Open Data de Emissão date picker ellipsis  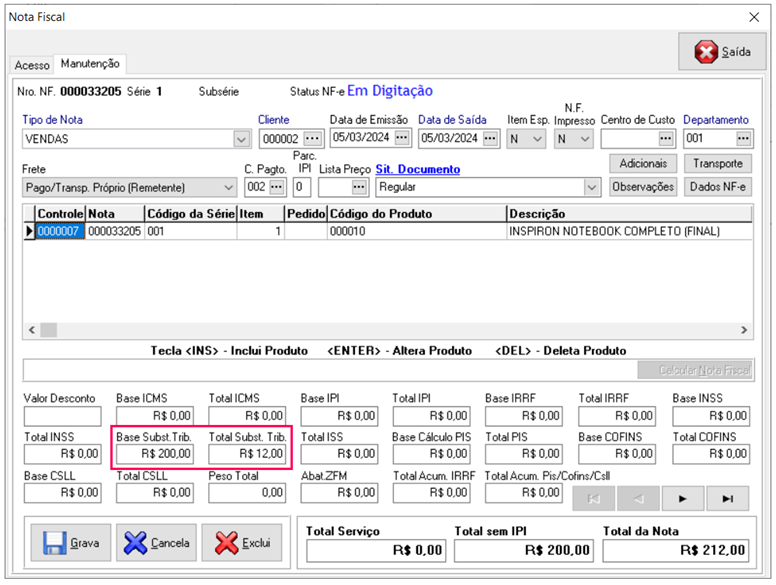coord(402,138)
